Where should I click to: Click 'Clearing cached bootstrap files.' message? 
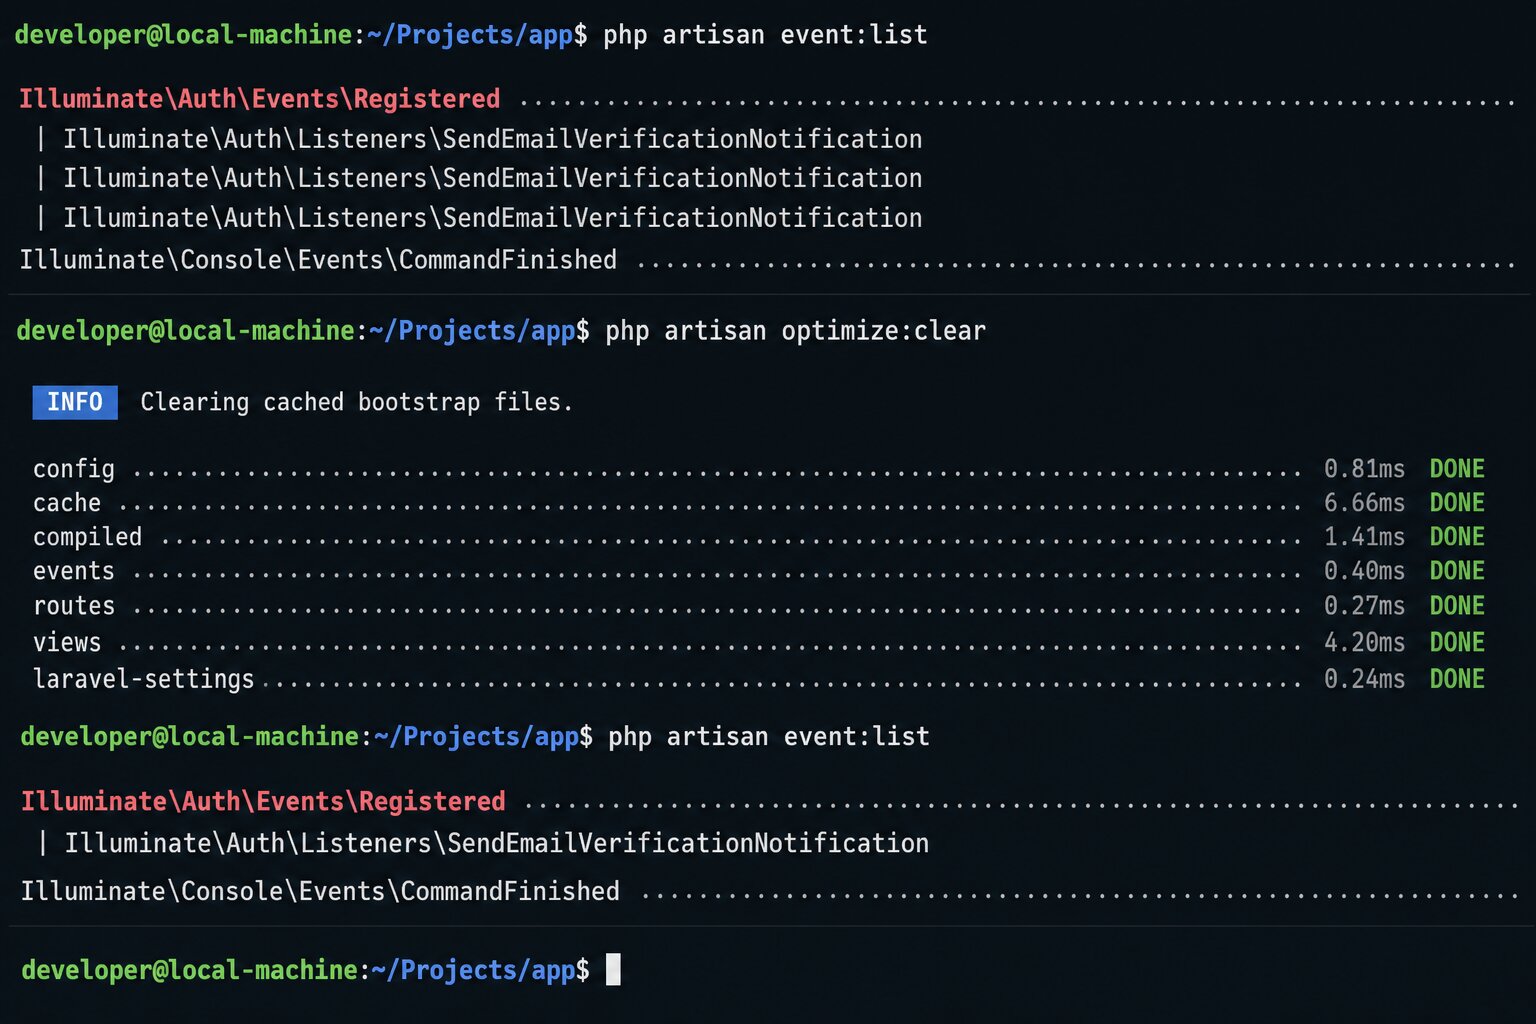[x=357, y=402]
